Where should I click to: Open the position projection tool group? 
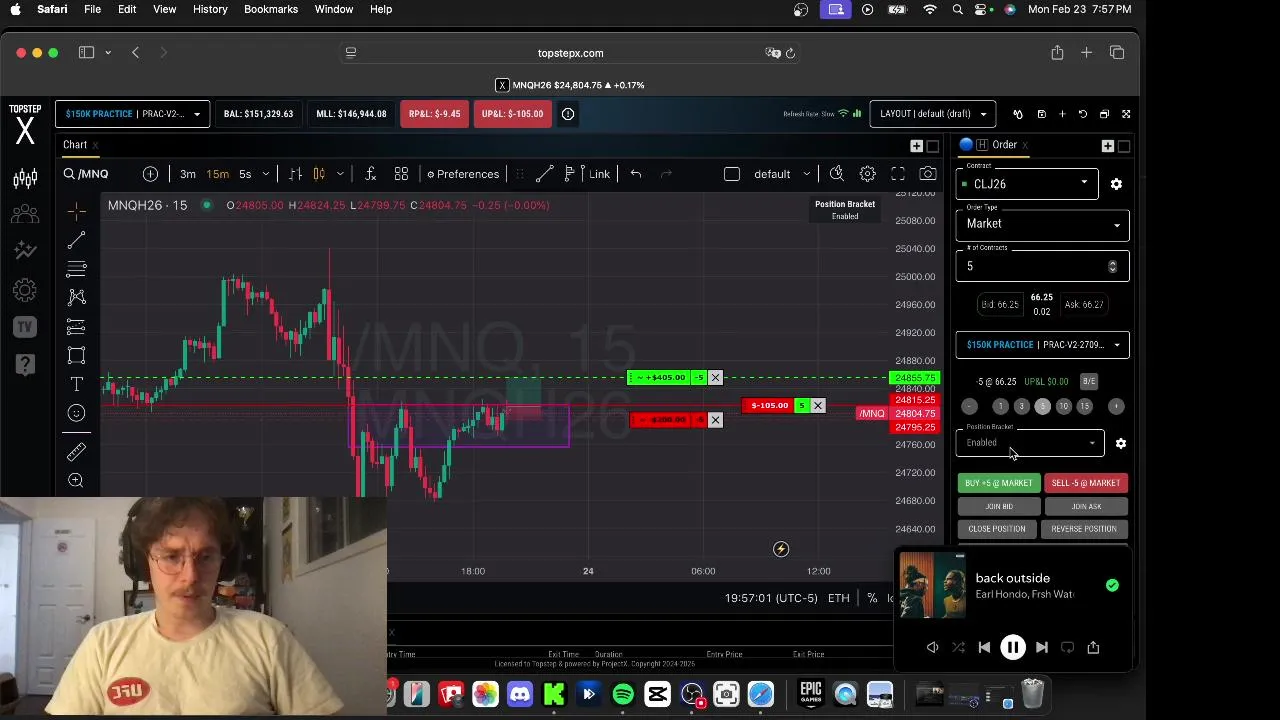coord(76,326)
